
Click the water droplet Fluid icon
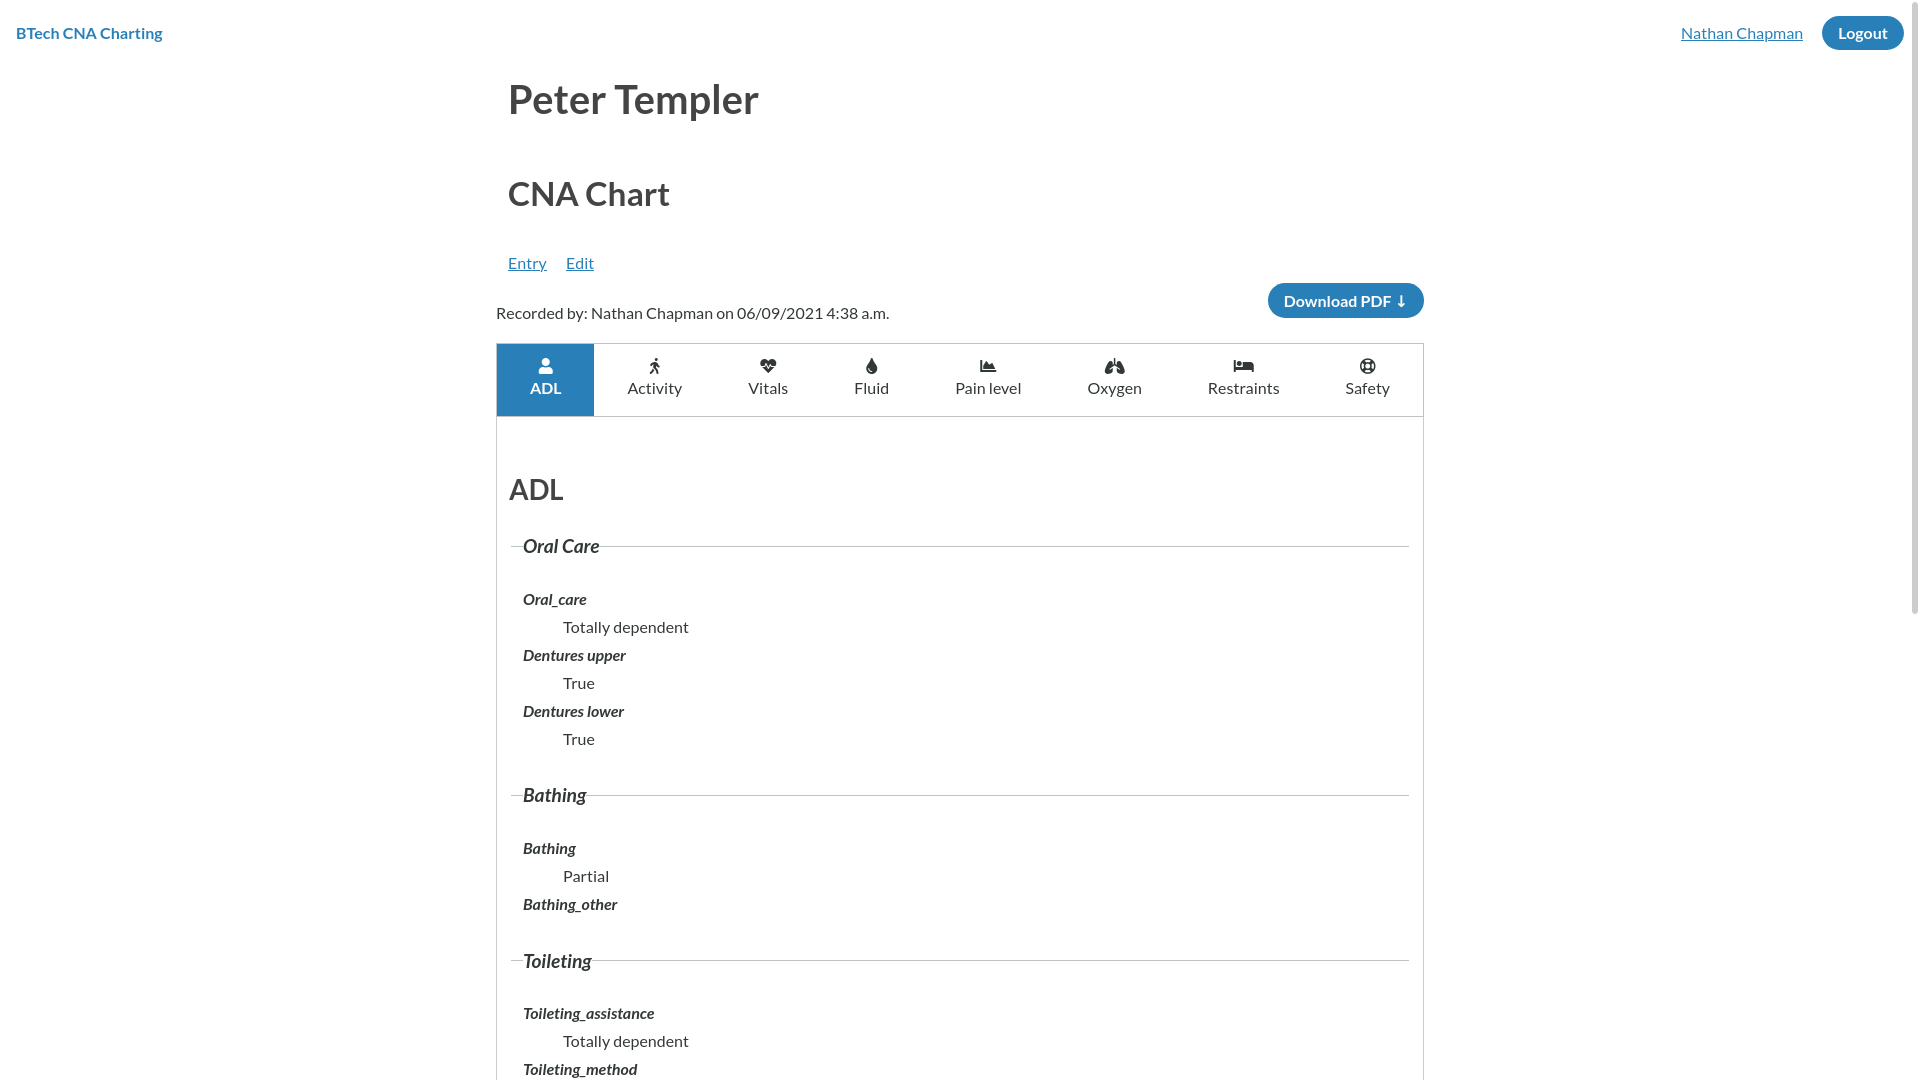point(872,366)
